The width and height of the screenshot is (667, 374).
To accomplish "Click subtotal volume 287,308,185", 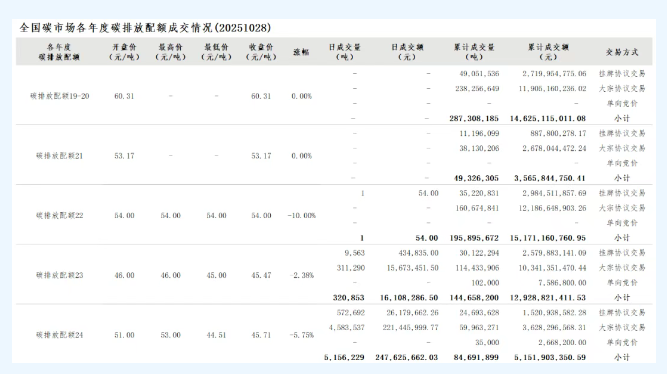I will pos(474,118).
